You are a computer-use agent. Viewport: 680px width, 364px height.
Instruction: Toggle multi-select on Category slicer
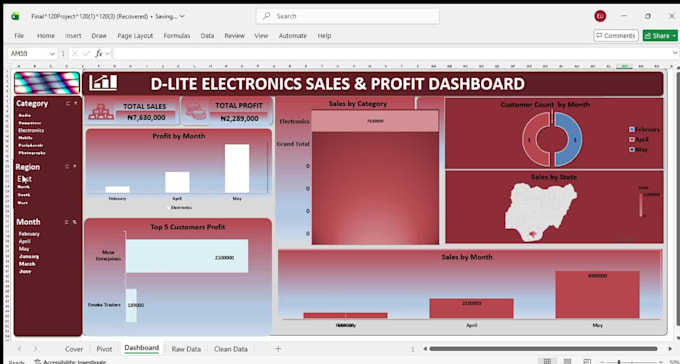pyautogui.click(x=67, y=104)
